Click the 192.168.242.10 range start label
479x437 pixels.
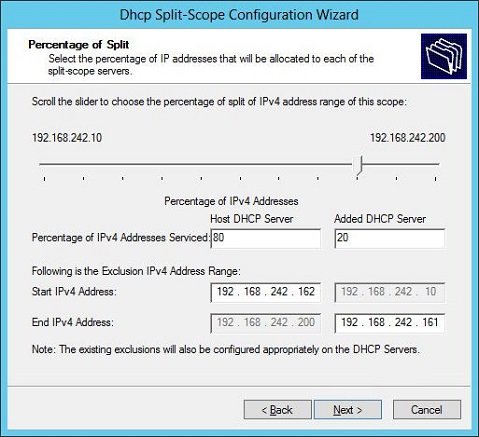[x=67, y=138]
